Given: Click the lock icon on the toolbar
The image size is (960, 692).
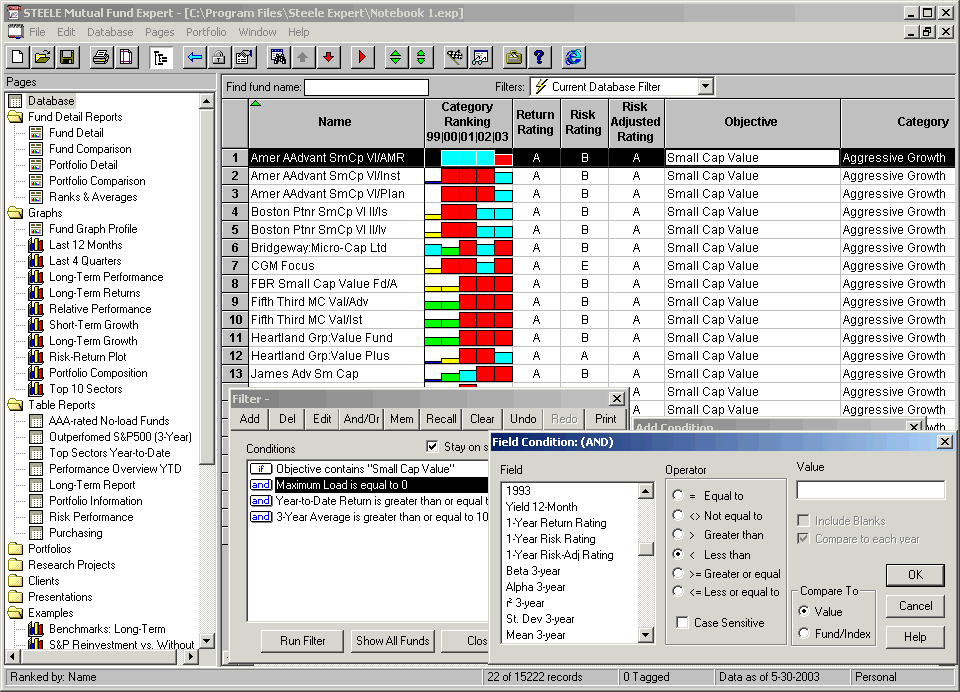Looking at the screenshot, I should pos(220,57).
